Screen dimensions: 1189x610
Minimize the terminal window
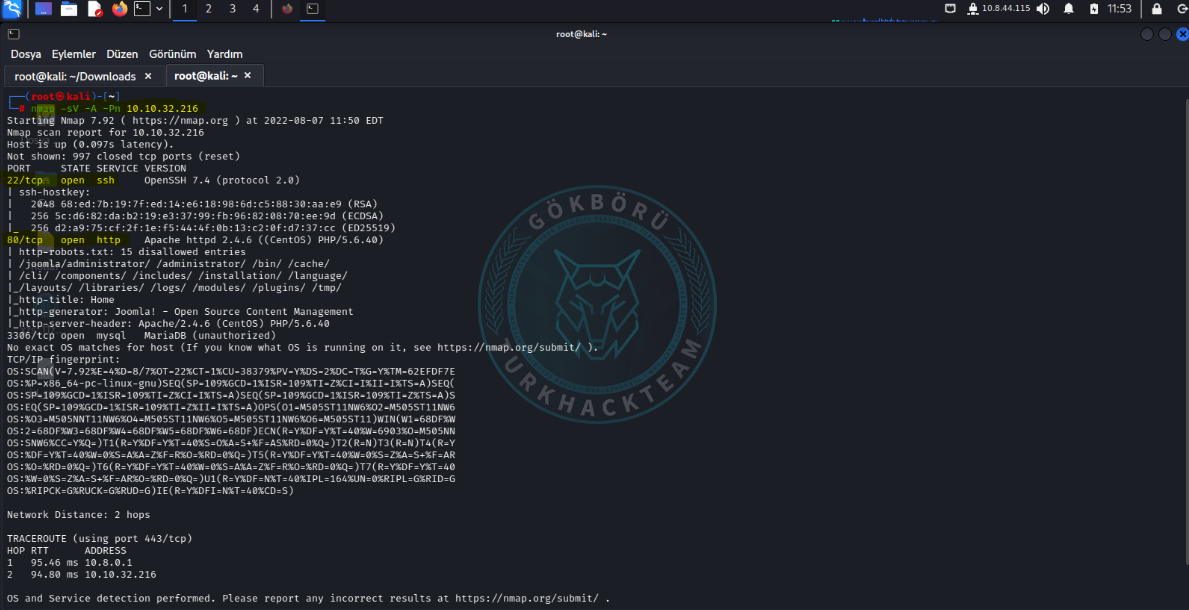coord(1147,34)
